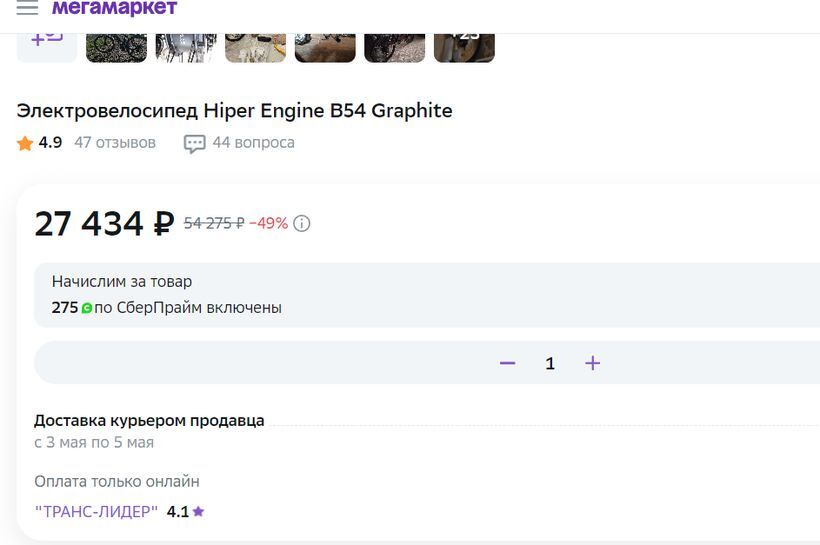Open the "ТРАНС-ЛИДЕР" seller link
The image size is (820, 545).
tap(96, 512)
